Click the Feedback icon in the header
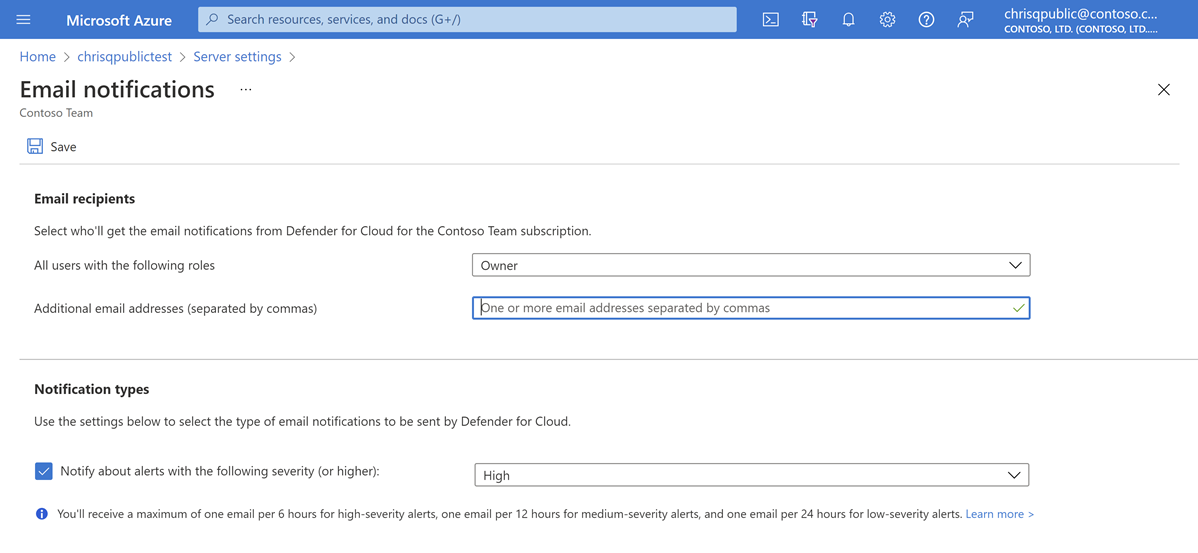The height and width of the screenshot is (553, 1198). tap(965, 19)
